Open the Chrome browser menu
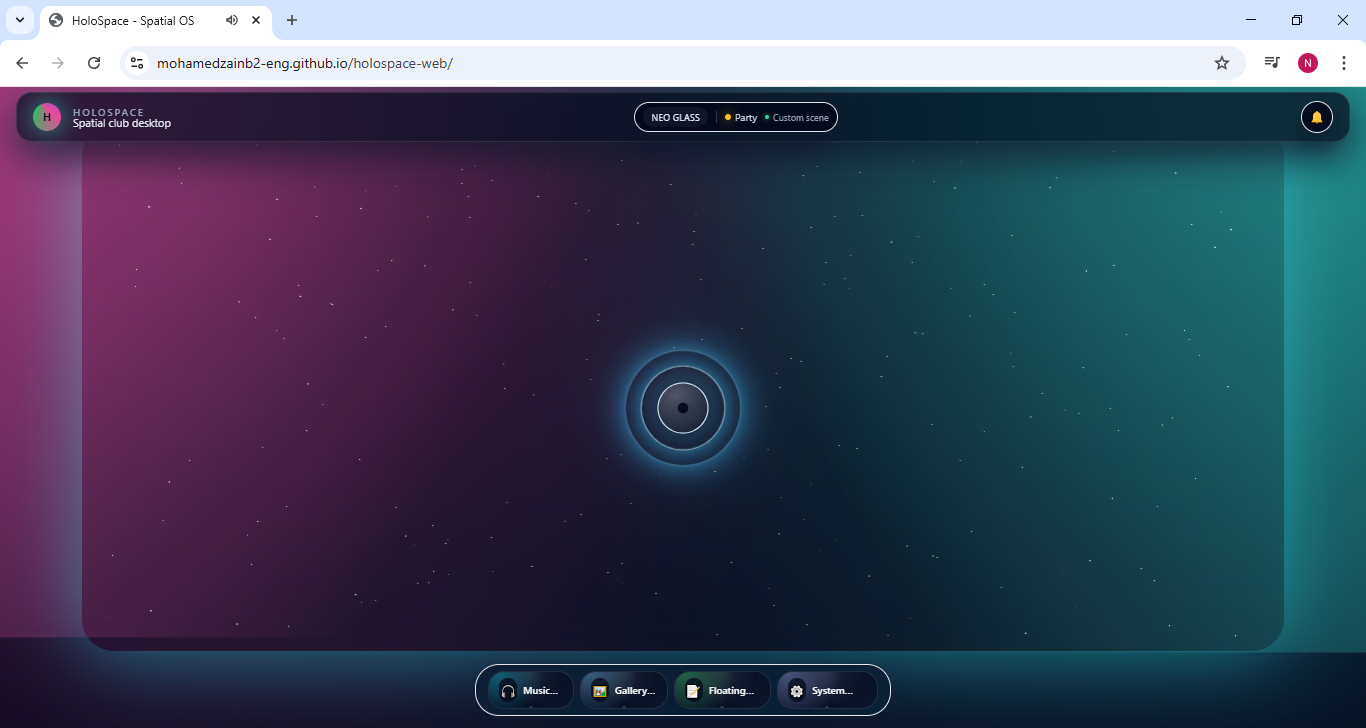Screen dimensions: 1366x728 click(x=1344, y=62)
